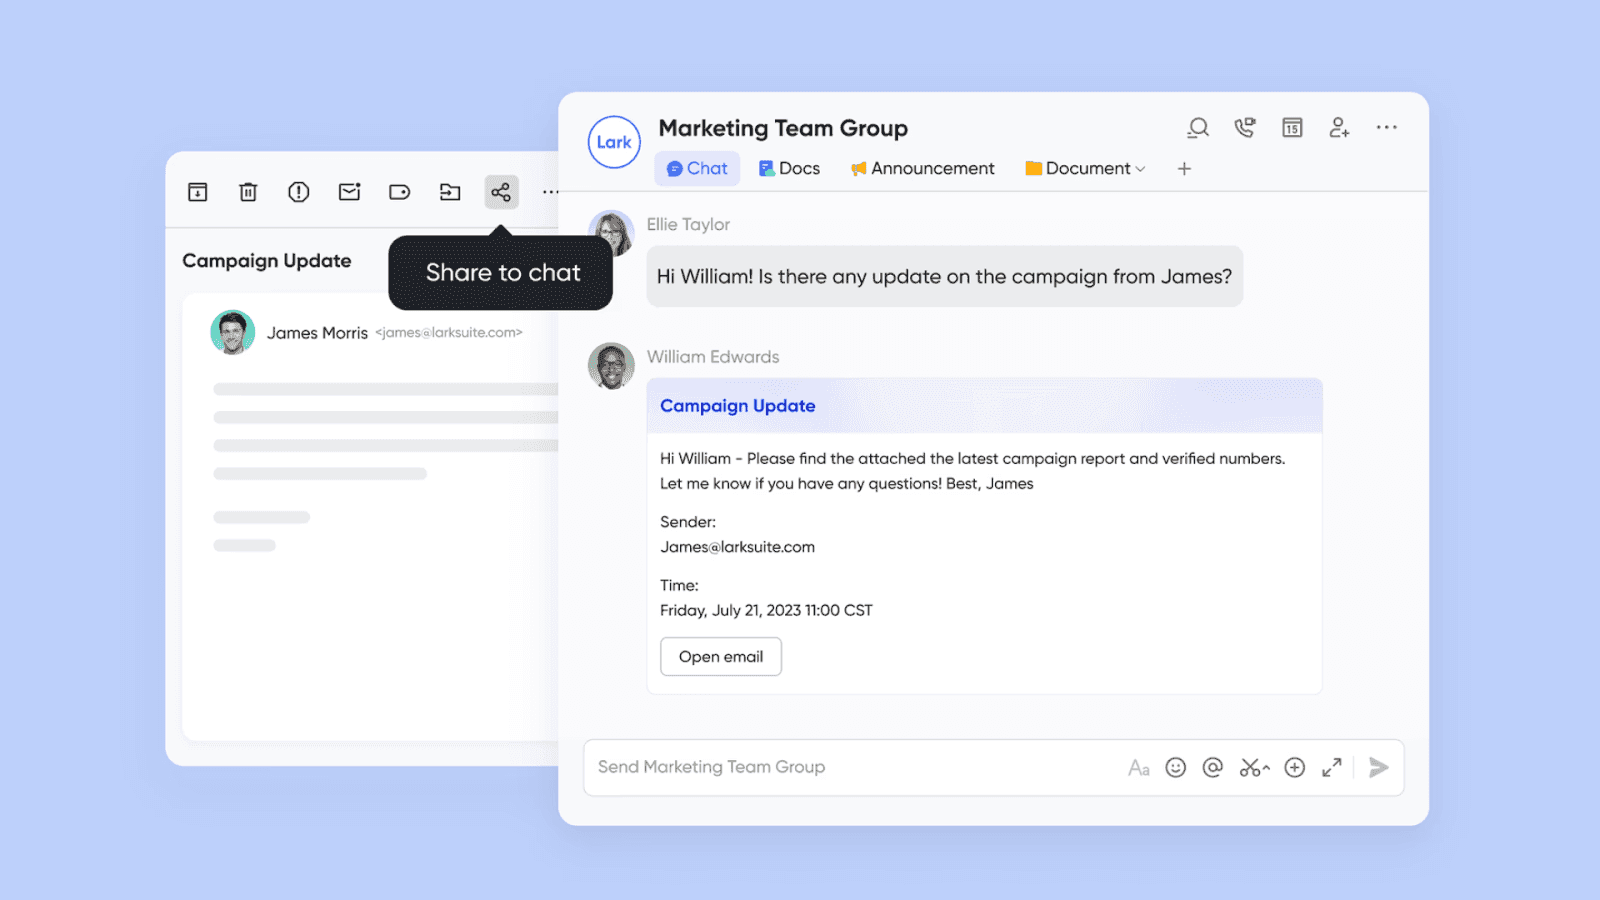The height and width of the screenshot is (900, 1600).
Task: Open the group calendar icon
Action: 1292,128
